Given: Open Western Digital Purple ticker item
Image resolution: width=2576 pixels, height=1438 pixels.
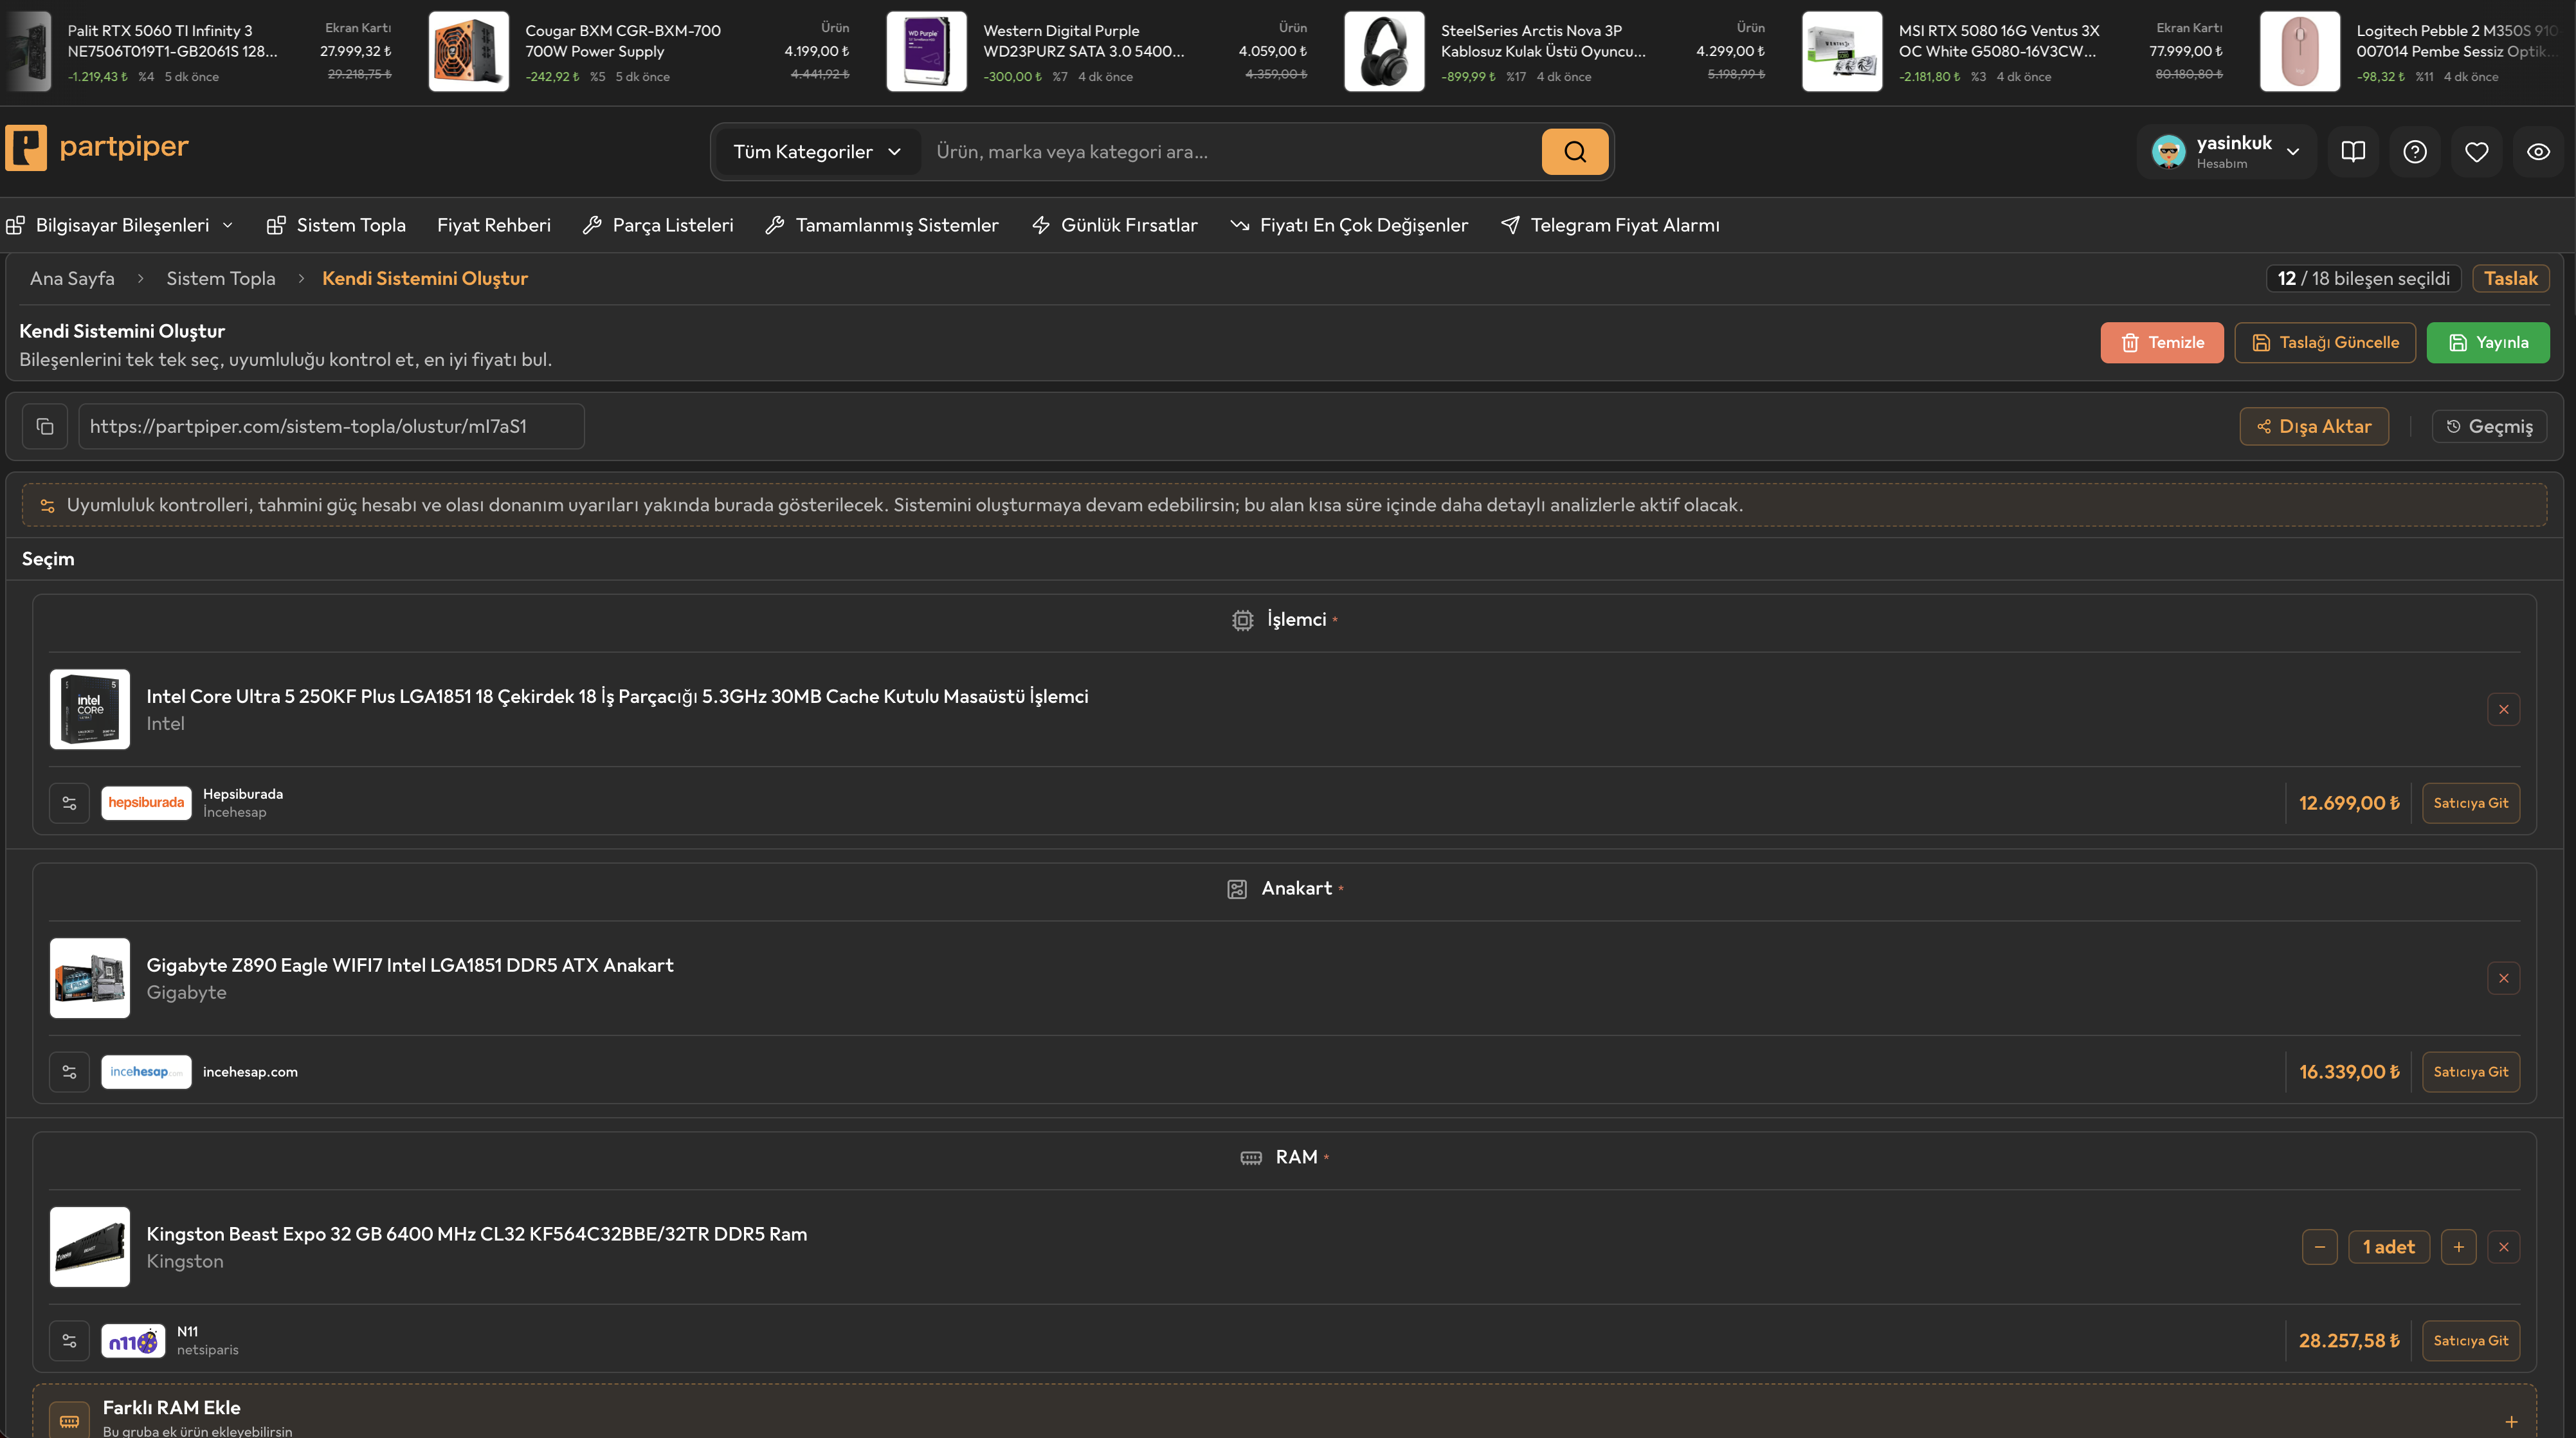Looking at the screenshot, I should click(1098, 52).
